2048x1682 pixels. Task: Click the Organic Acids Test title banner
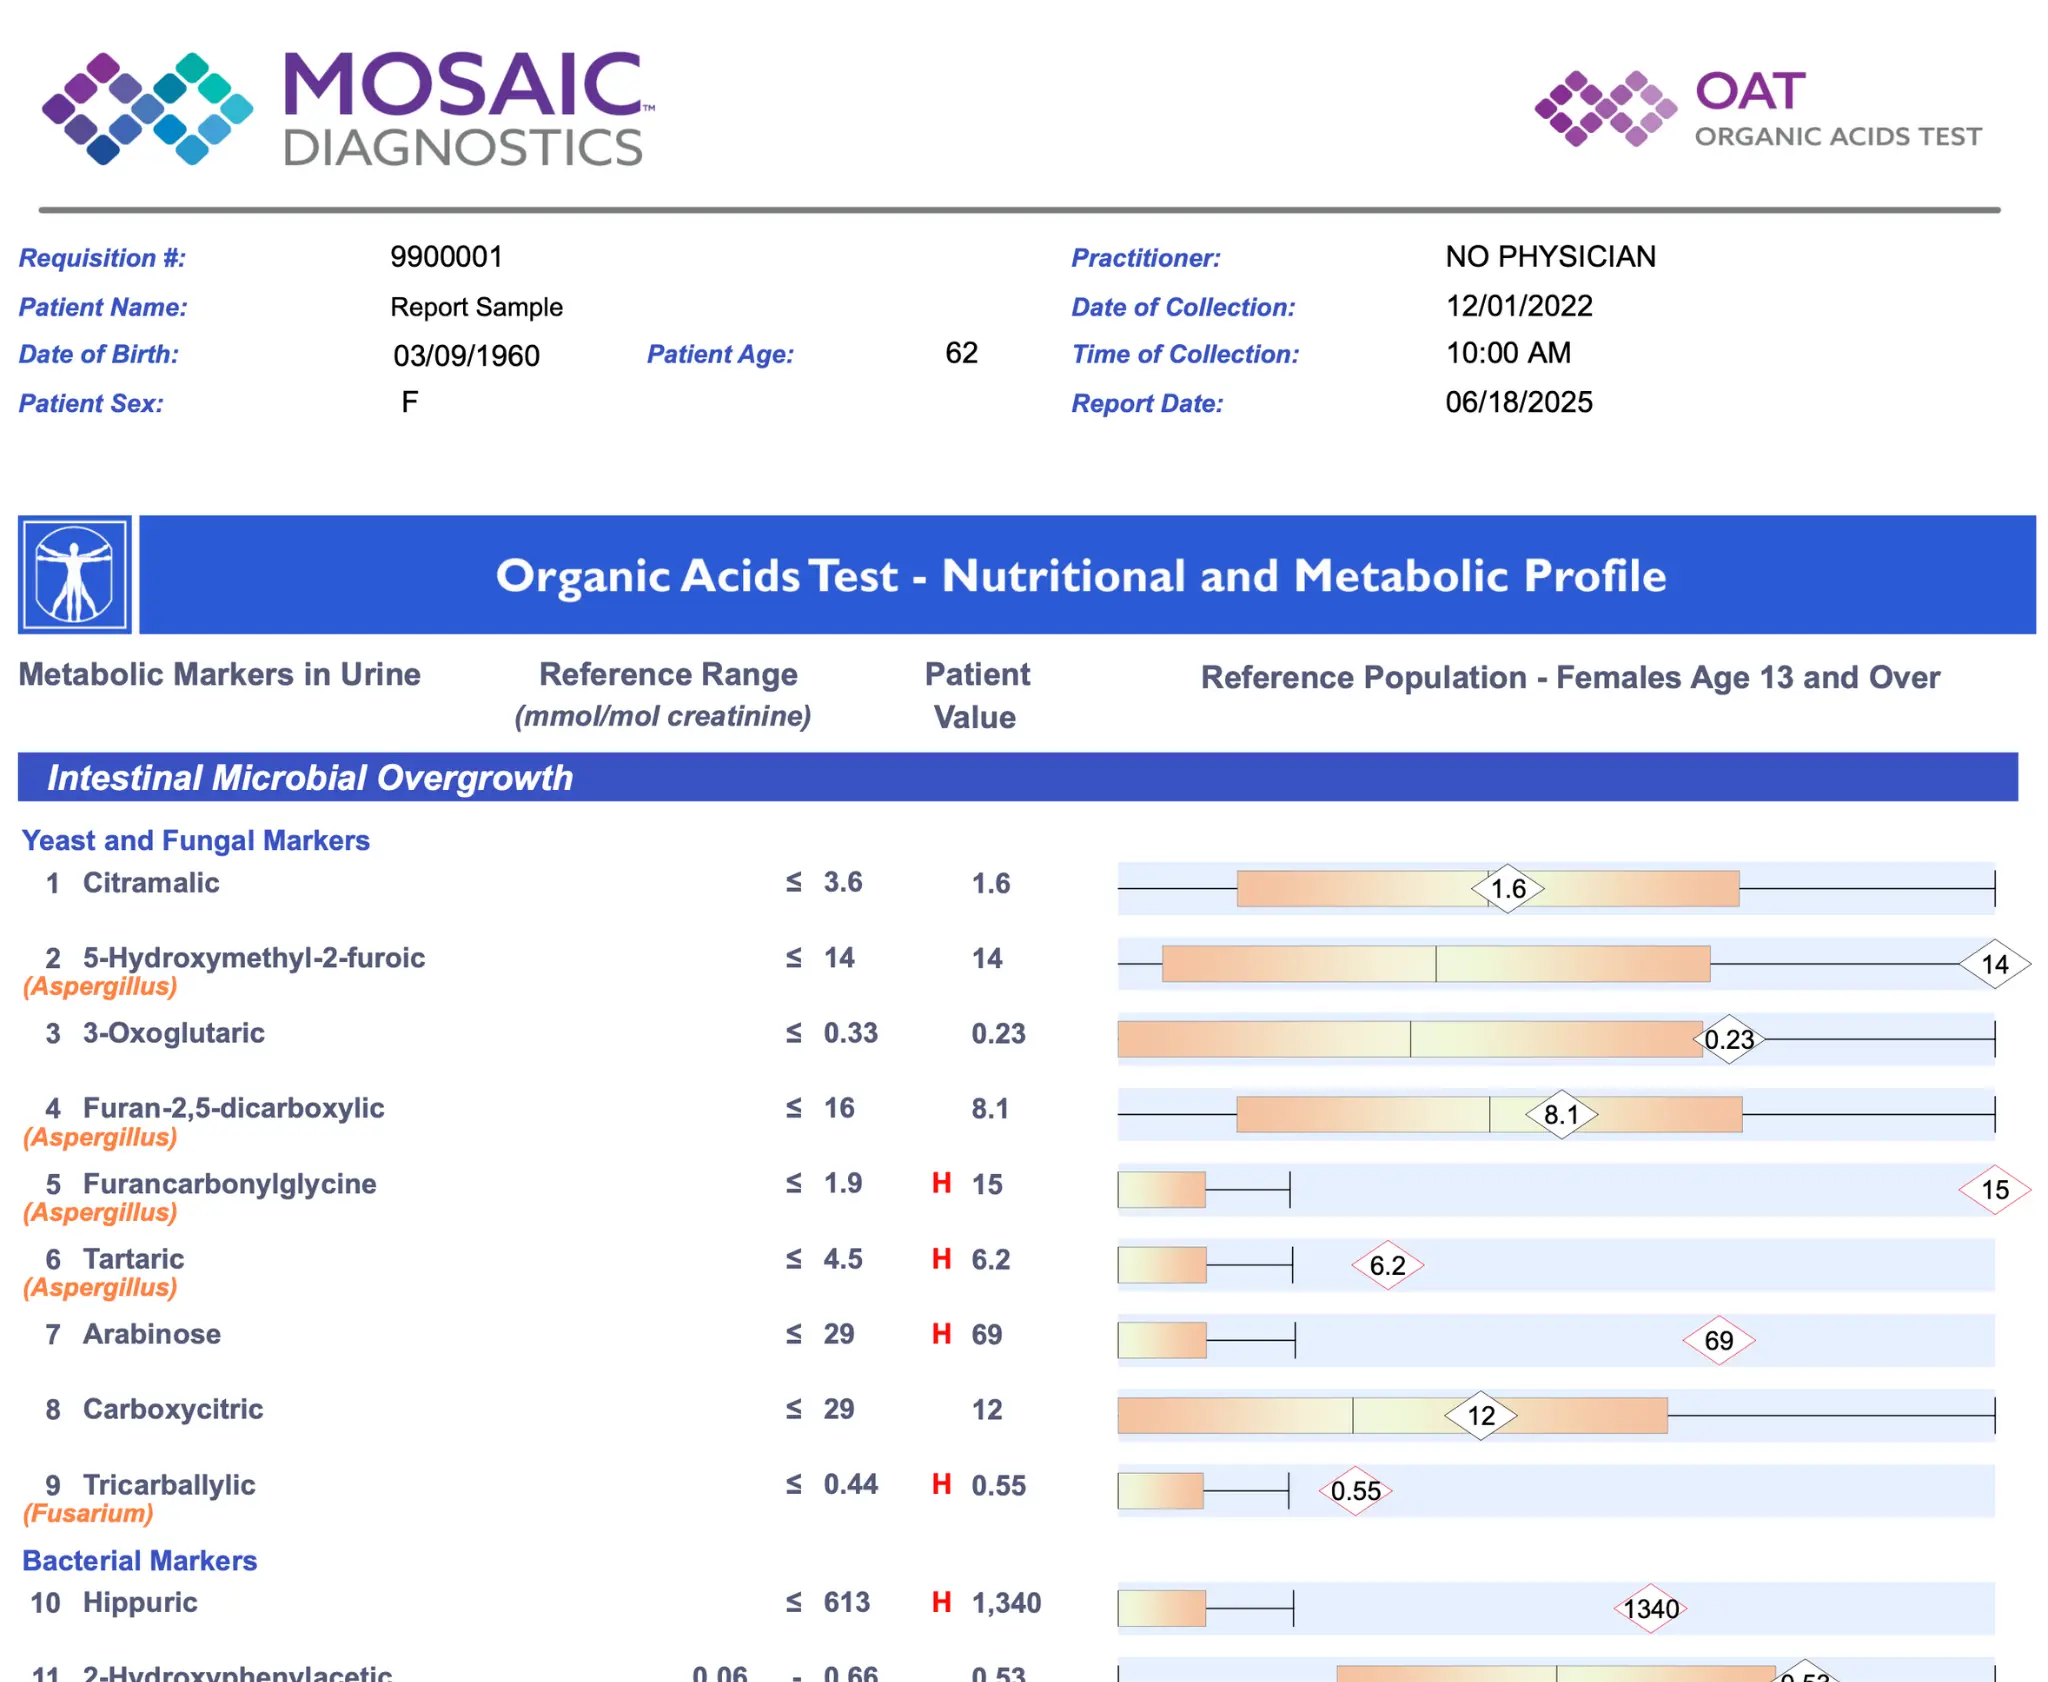click(x=1080, y=575)
